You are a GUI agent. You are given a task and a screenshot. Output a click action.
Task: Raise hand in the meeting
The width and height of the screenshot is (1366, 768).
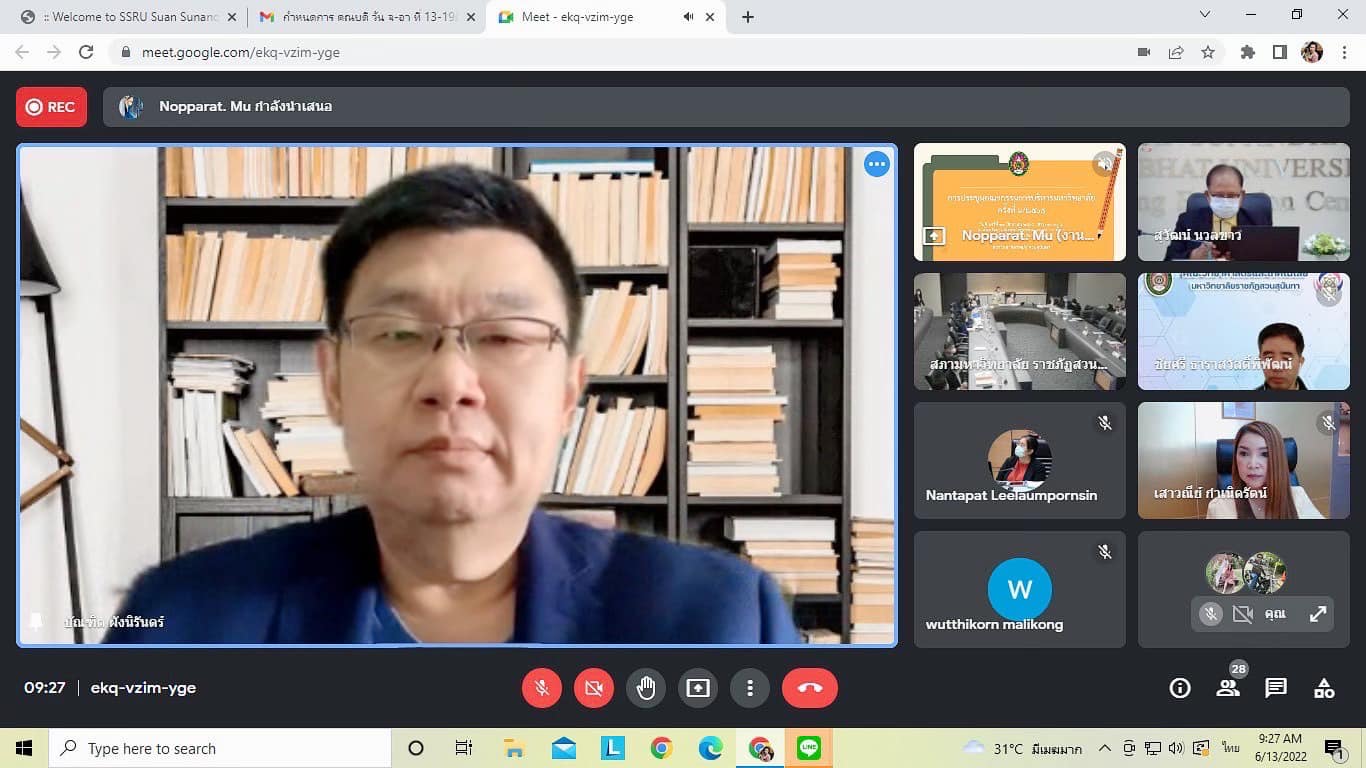[646, 688]
